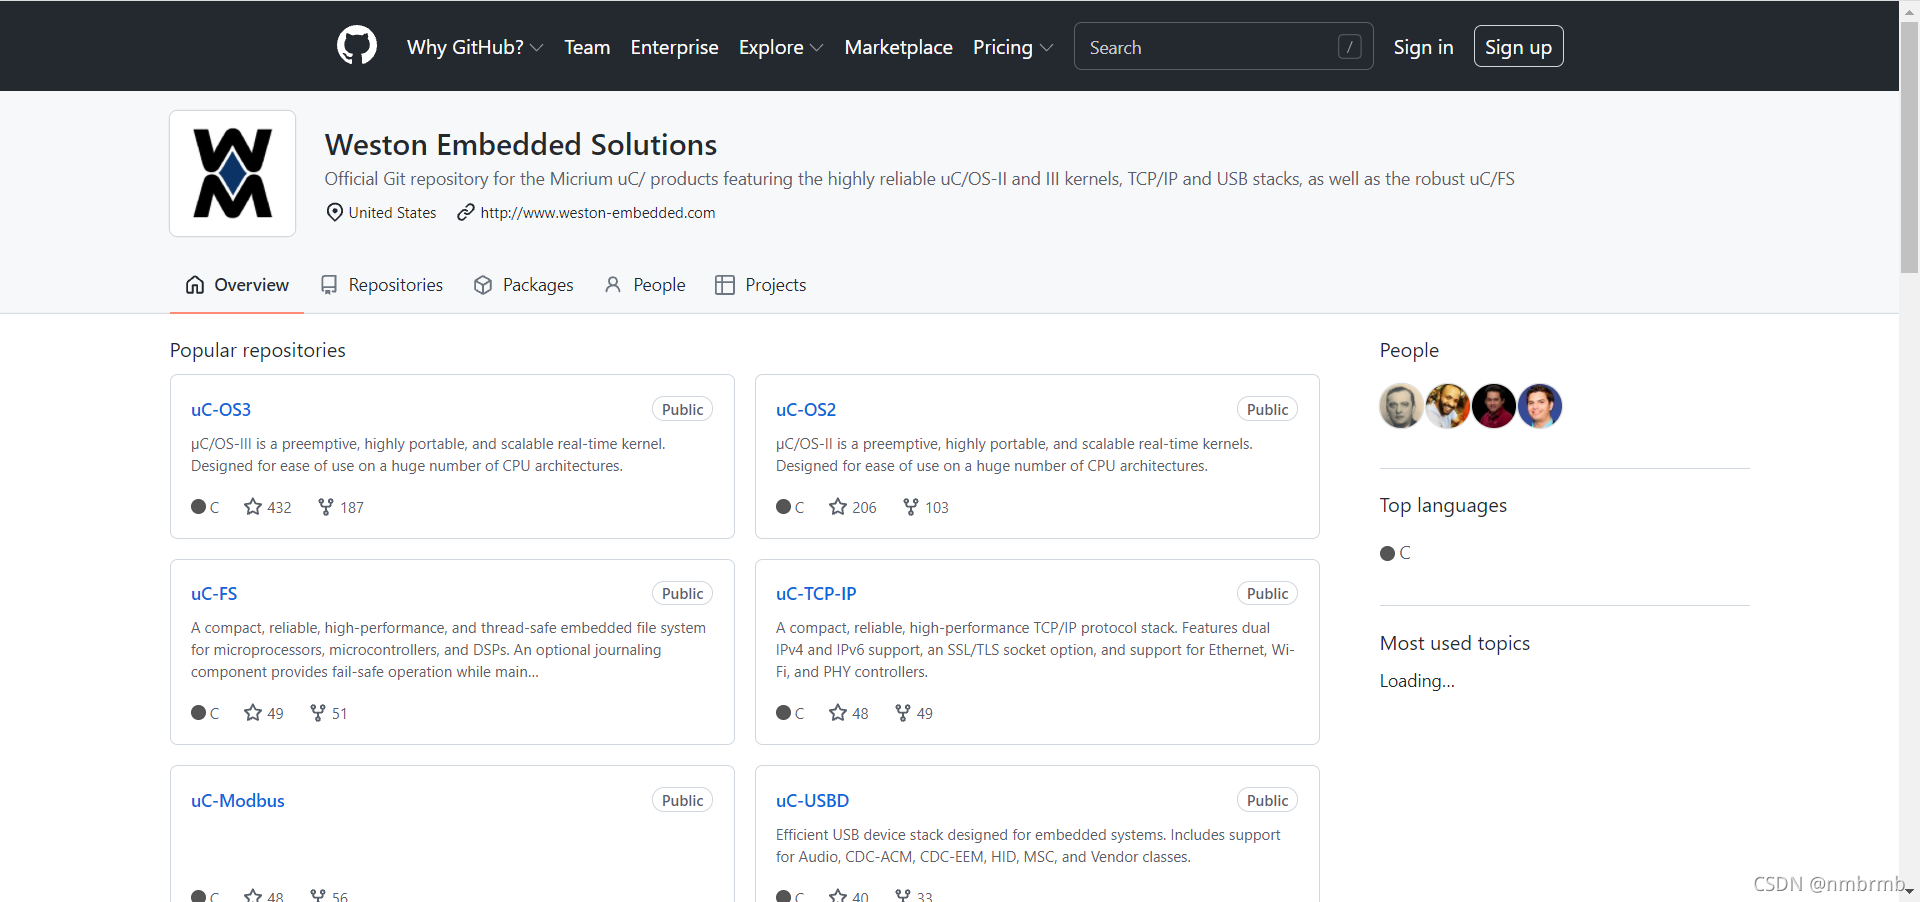
Task: Click the fork icon on the uC-OS2 card
Action: point(910,507)
